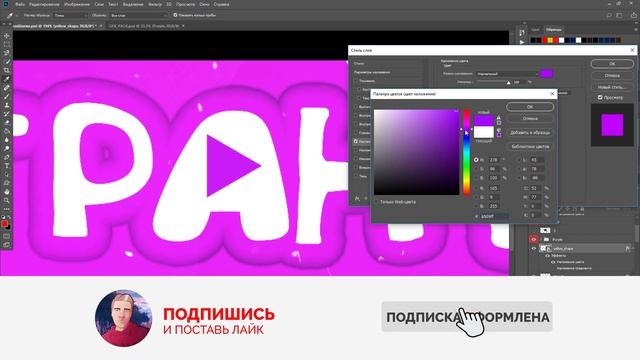Open the Нормальный blend mode dropdown
640x360 pixels.
[x=507, y=74]
